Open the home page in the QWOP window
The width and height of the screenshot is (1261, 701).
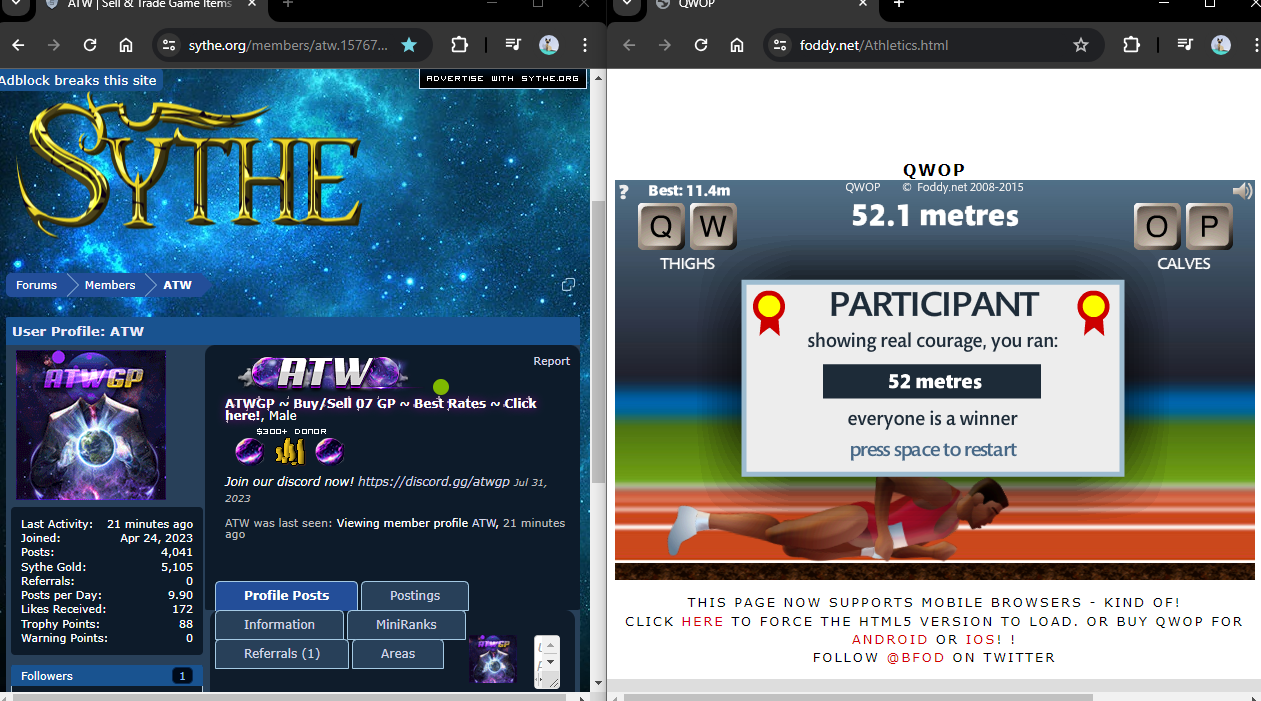[x=737, y=45]
